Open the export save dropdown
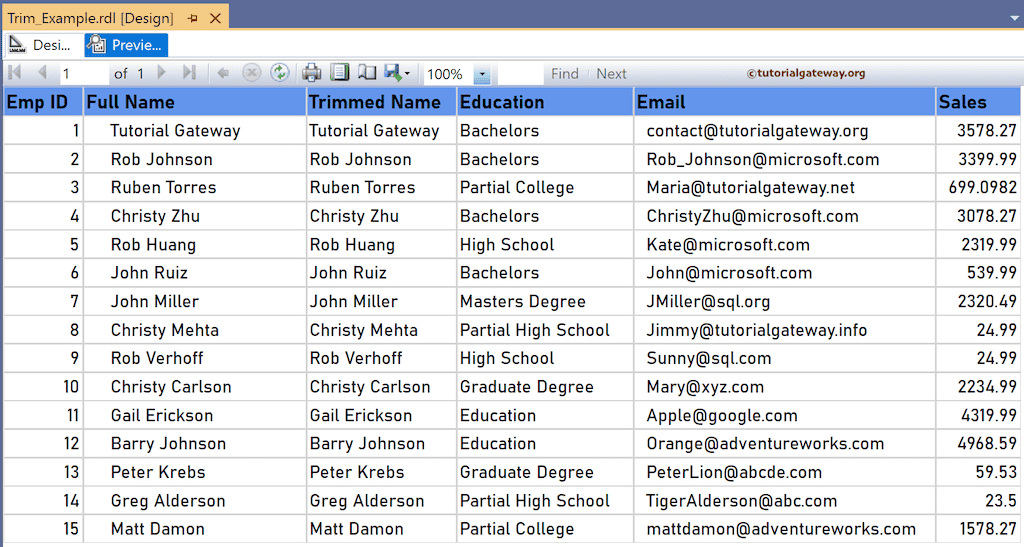This screenshot has height=547, width=1024. tap(397, 73)
